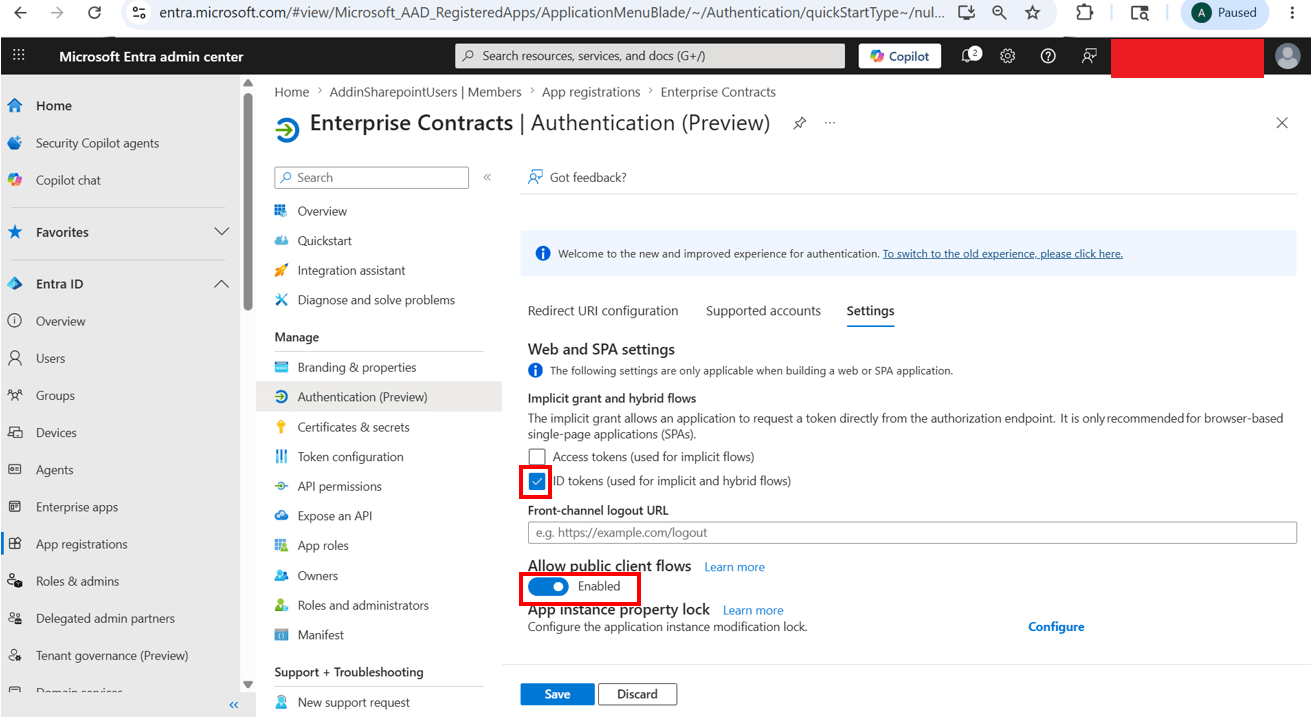The width and height of the screenshot is (1311, 721).
Task: Click Learn more beside App instance property lock
Action: point(753,610)
